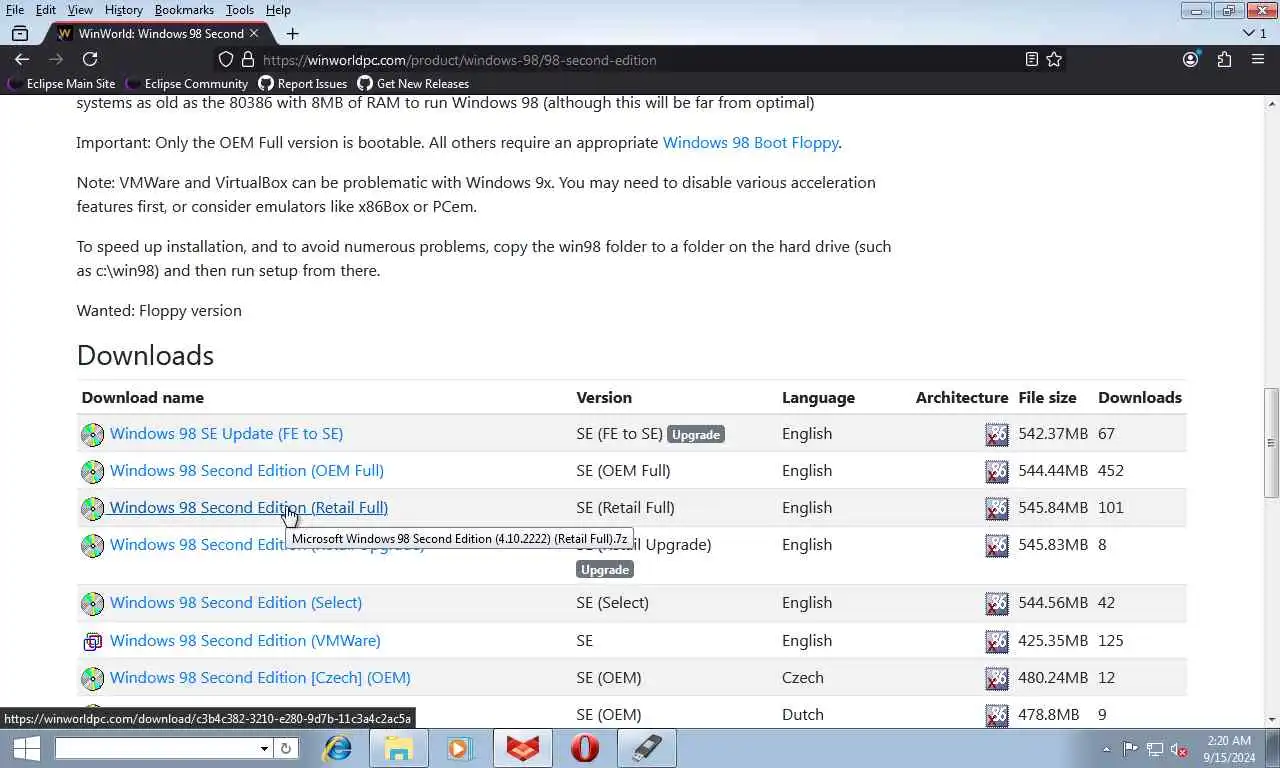Open the Windows Start button
Image resolution: width=1280 pixels, height=768 pixels.
point(26,748)
